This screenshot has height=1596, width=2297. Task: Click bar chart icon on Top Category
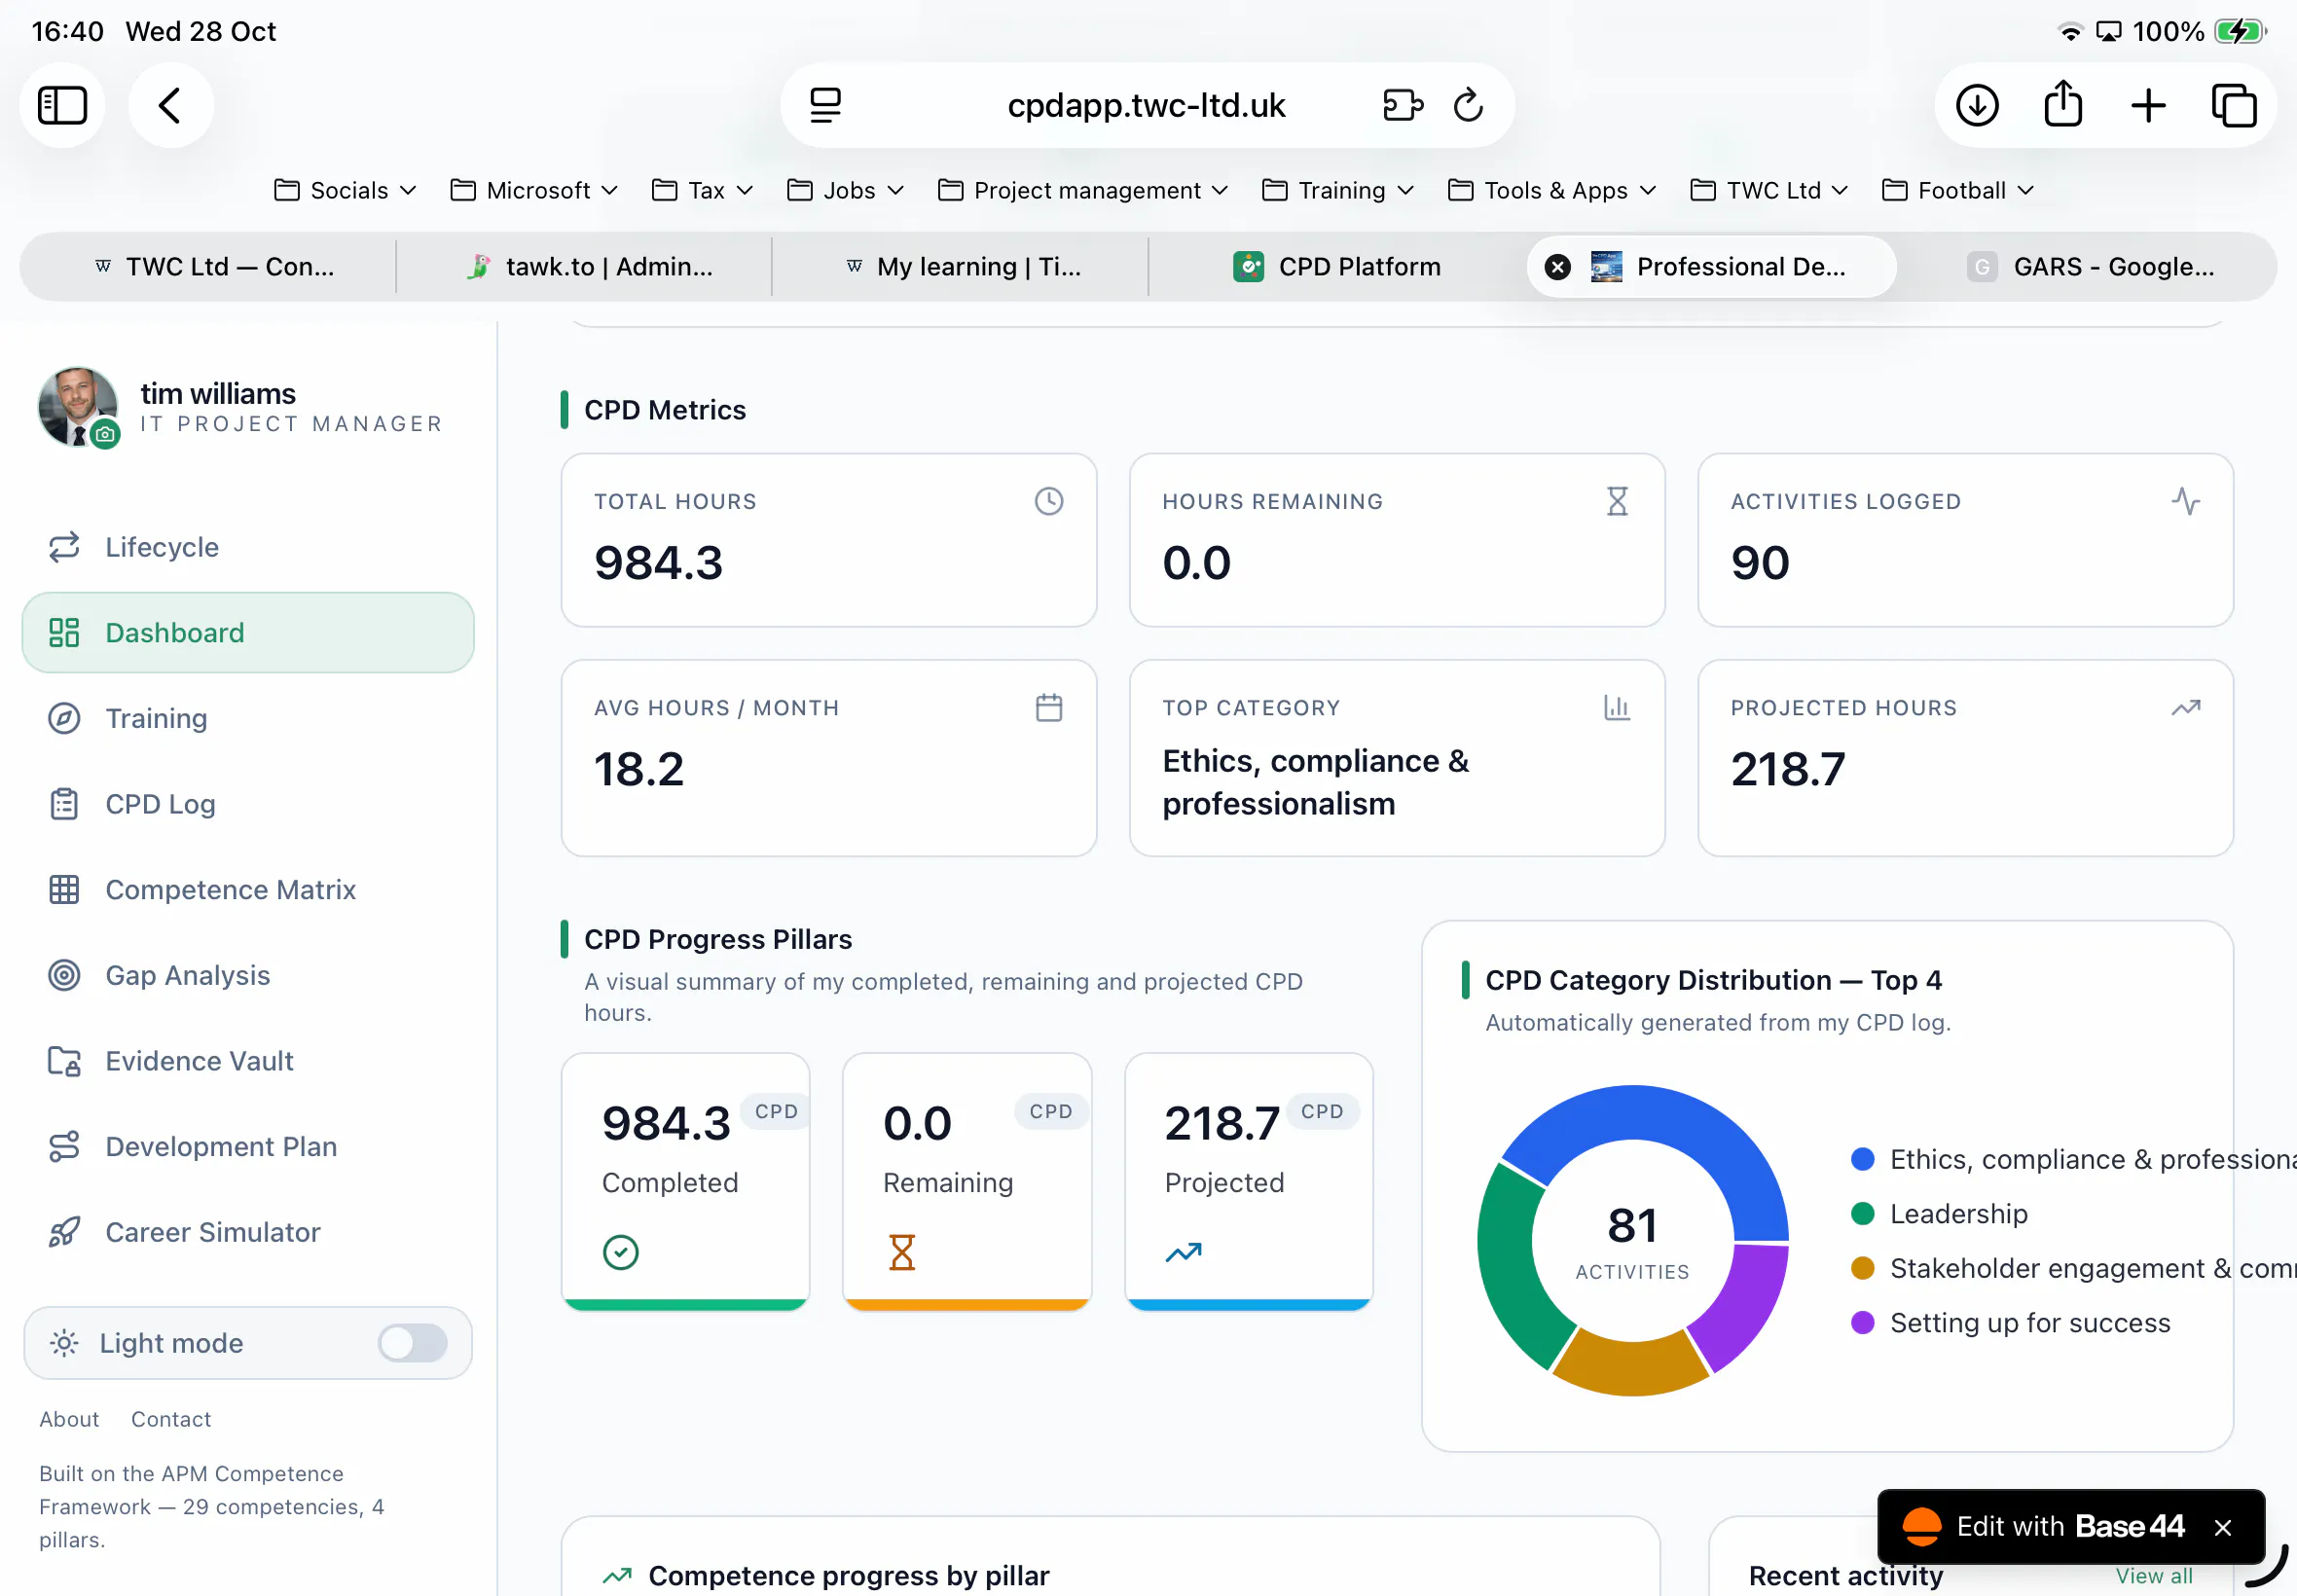[1617, 707]
